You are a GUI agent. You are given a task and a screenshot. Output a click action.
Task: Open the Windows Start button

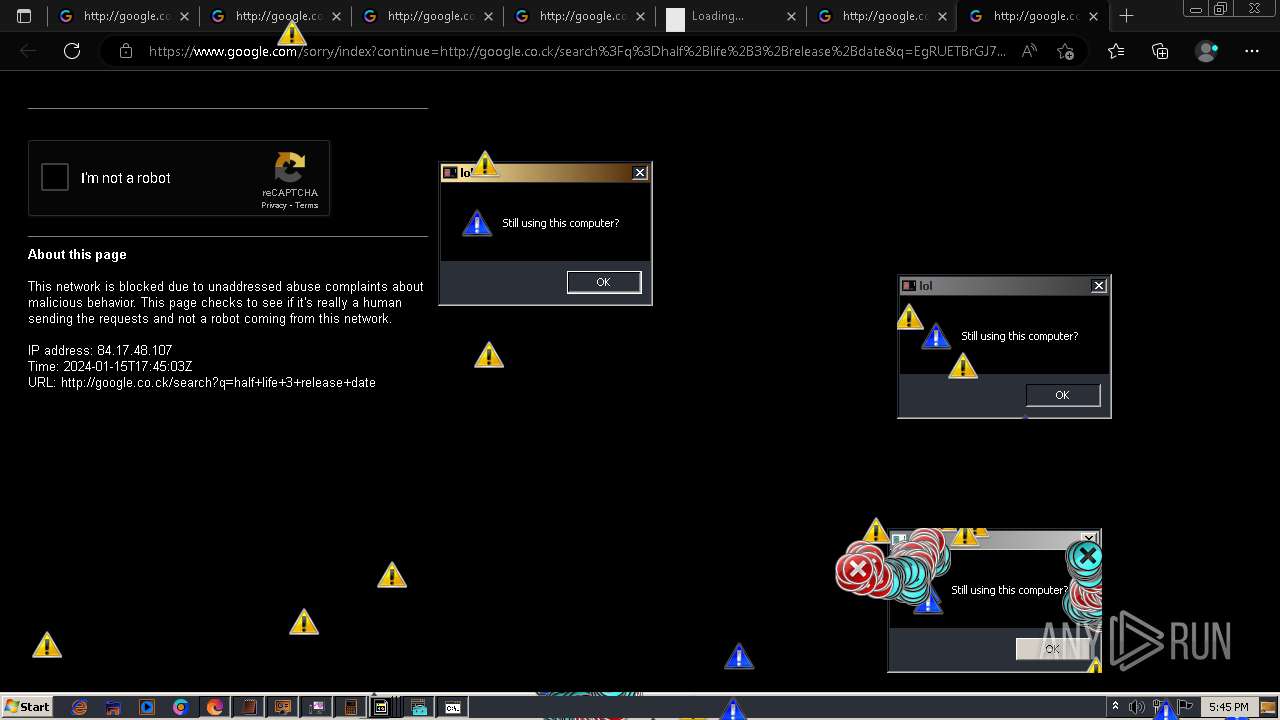[x=27, y=707]
